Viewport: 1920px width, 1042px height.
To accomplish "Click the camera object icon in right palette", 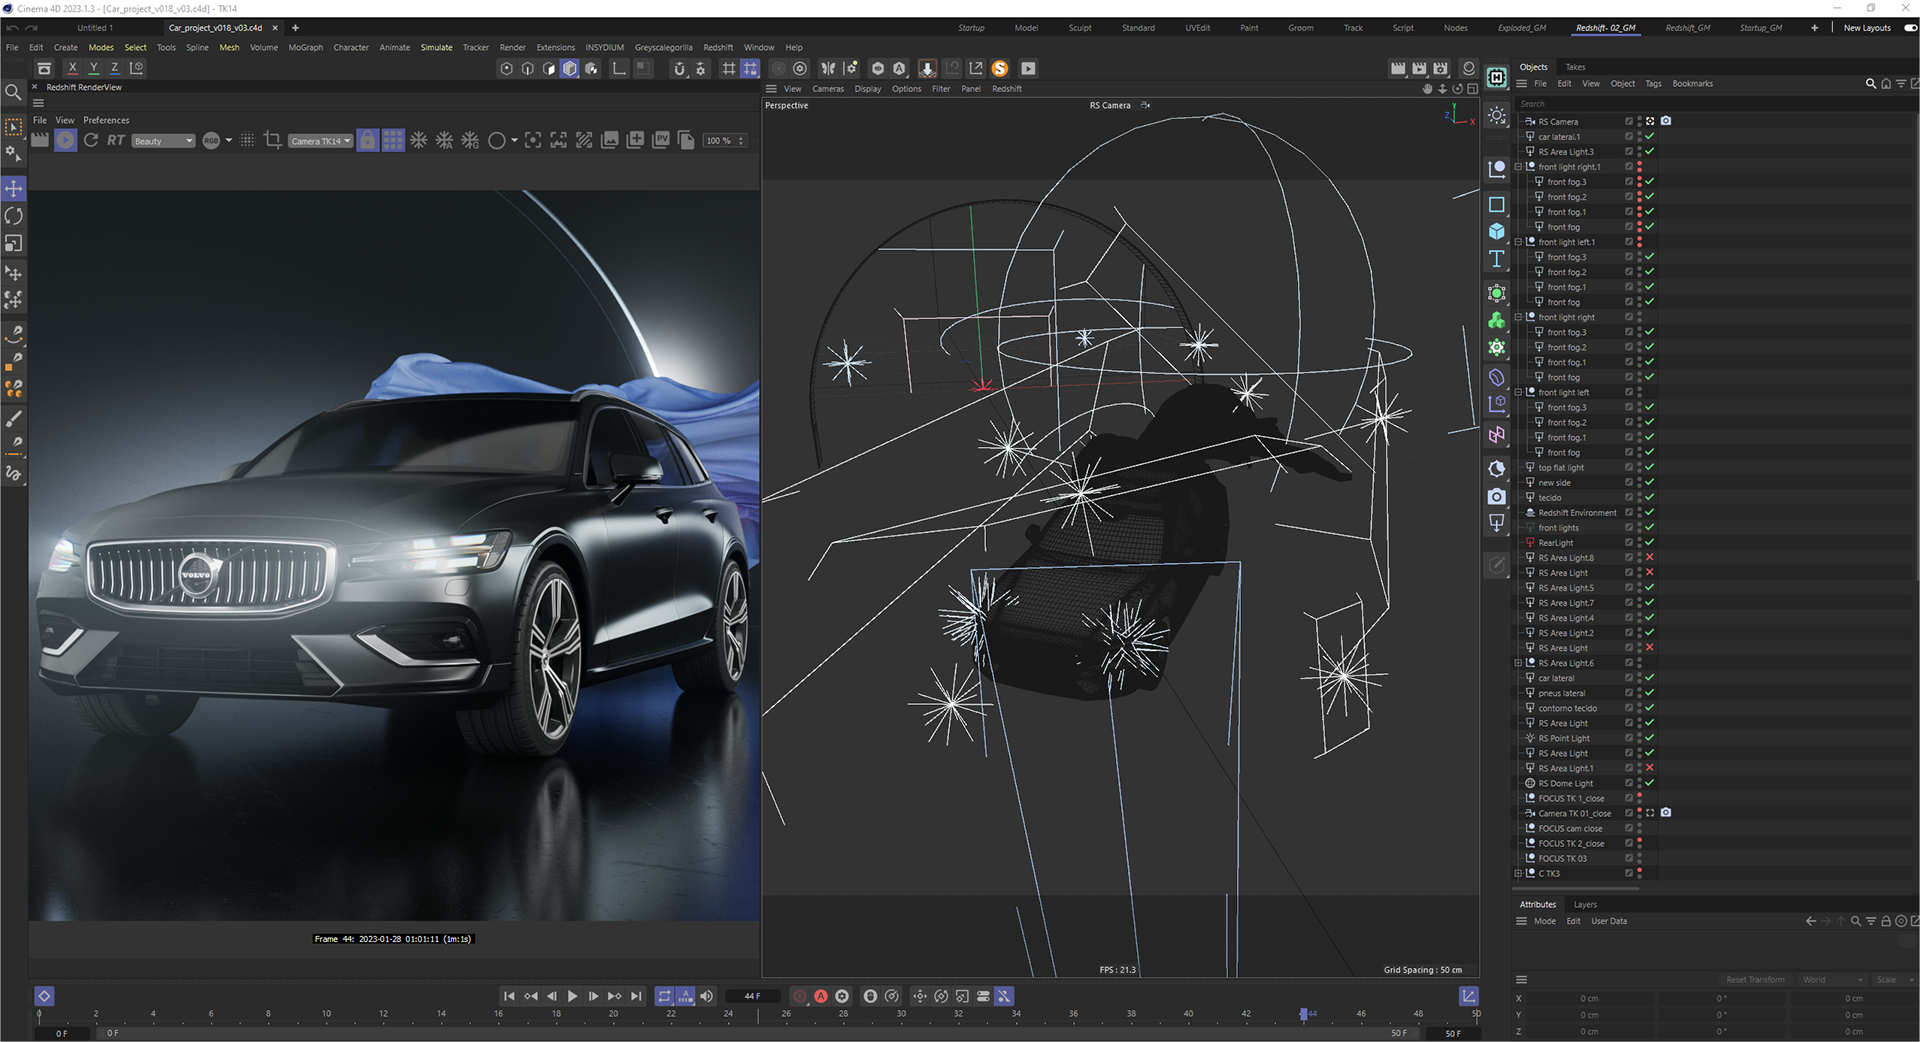I will pyautogui.click(x=1497, y=496).
